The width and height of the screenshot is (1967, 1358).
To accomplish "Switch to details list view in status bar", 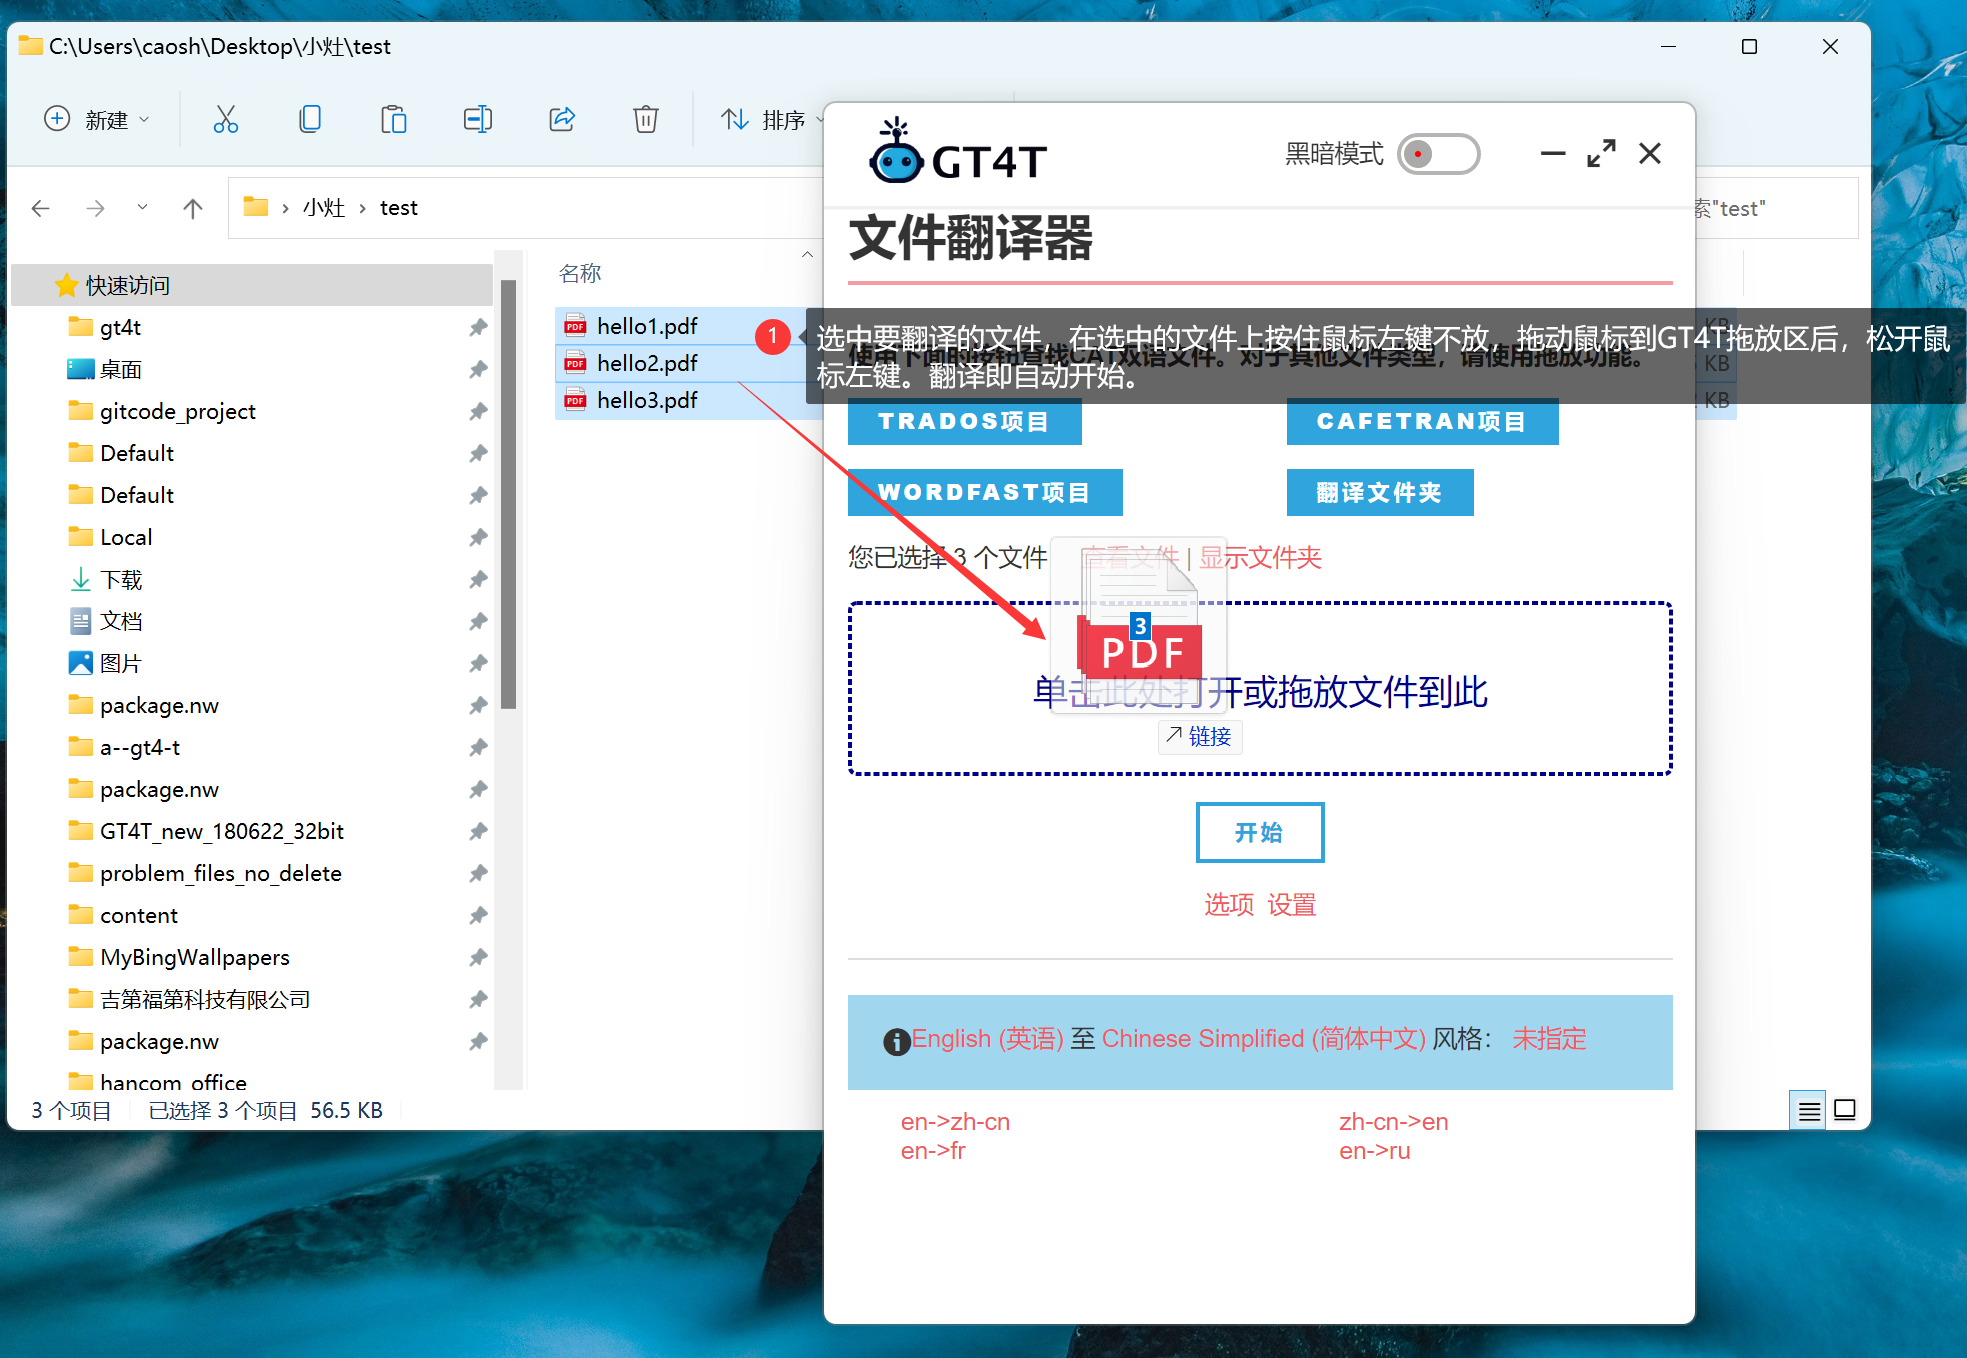I will [1809, 1110].
